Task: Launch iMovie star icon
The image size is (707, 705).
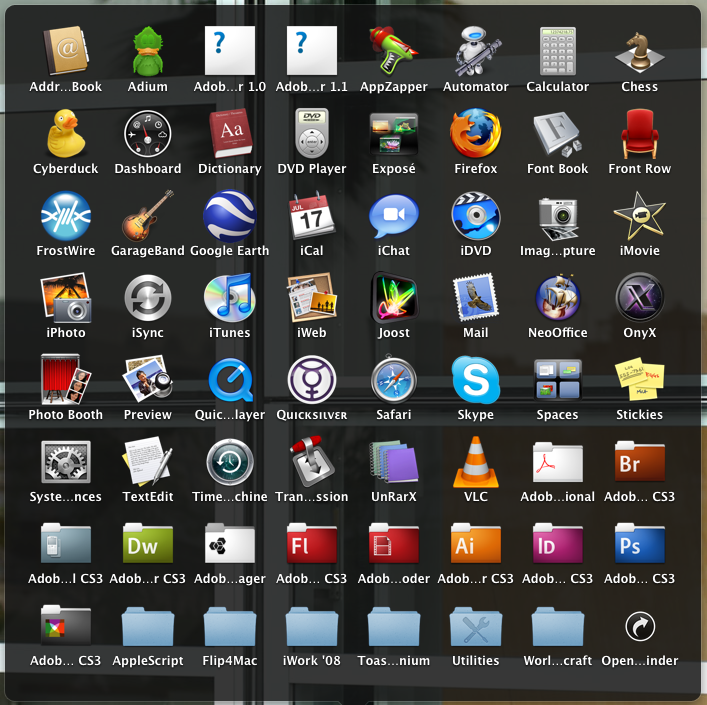Action: point(640,216)
